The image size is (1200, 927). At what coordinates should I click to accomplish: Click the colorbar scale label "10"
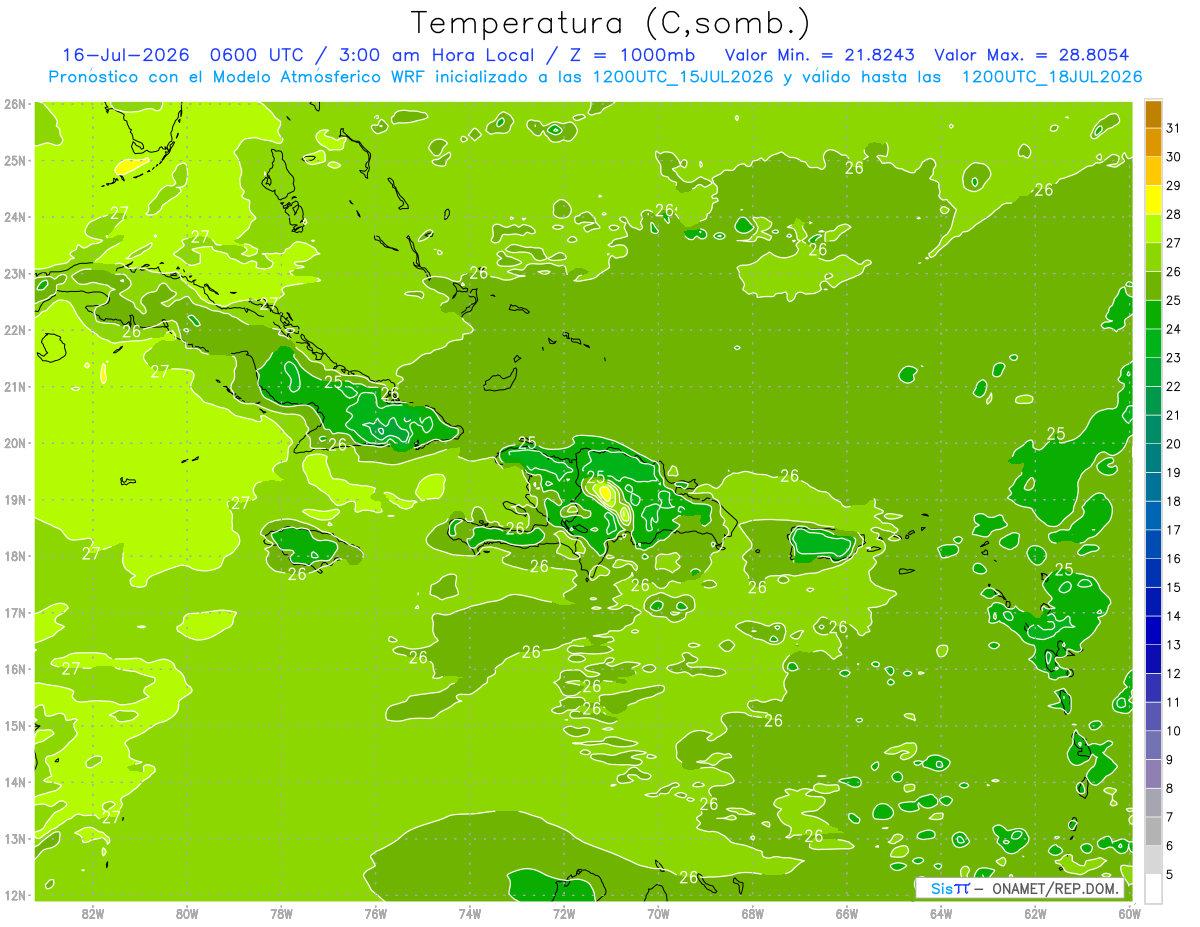pos(1174,731)
